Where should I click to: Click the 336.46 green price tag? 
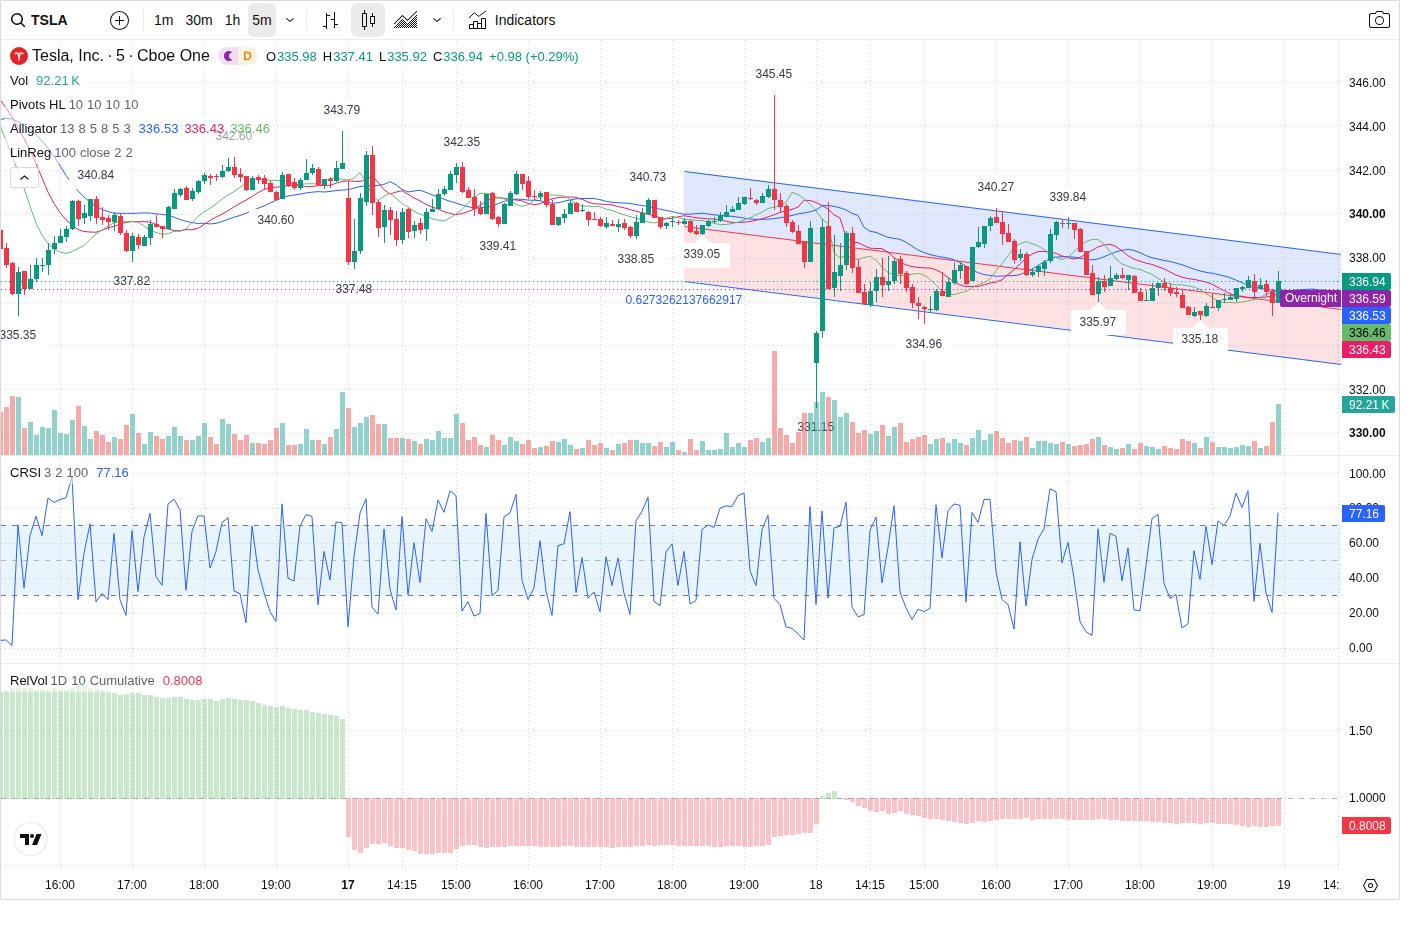[x=1366, y=333]
